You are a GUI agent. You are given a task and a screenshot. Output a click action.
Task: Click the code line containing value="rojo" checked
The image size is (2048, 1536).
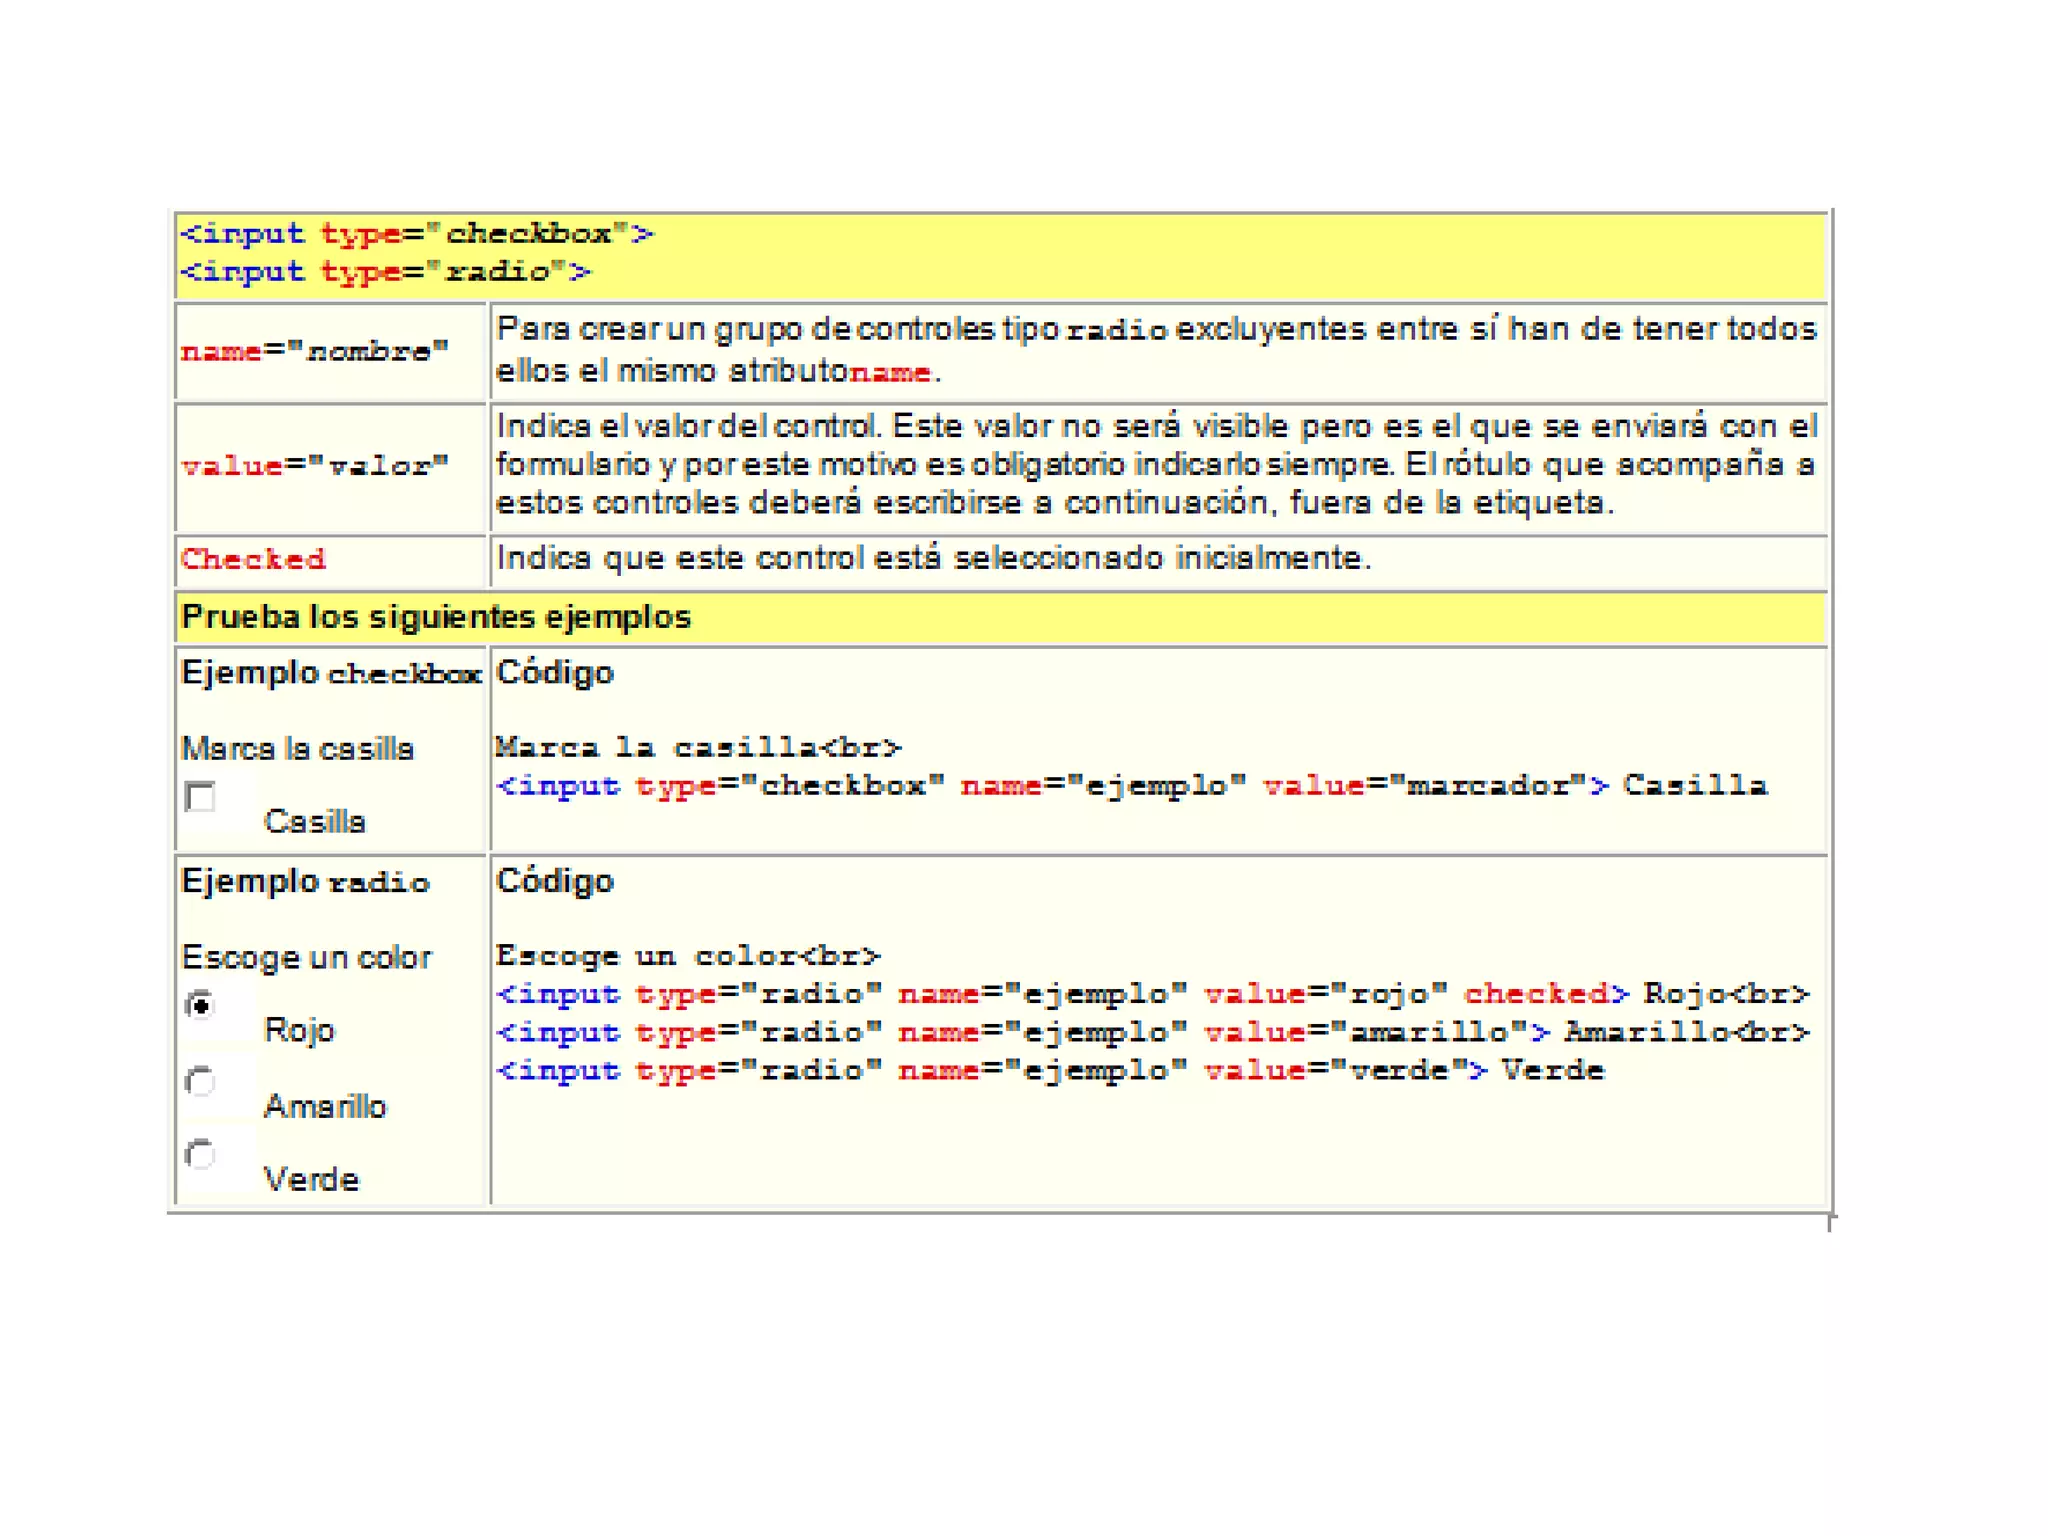(x=1152, y=994)
